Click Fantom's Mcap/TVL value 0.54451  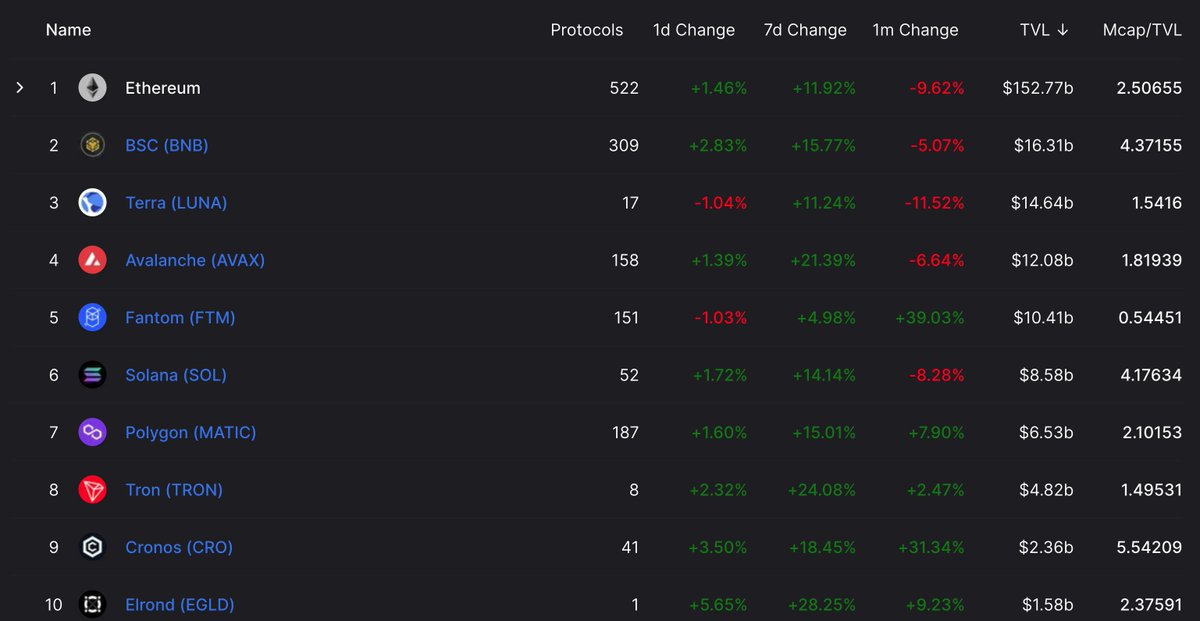(x=1149, y=318)
